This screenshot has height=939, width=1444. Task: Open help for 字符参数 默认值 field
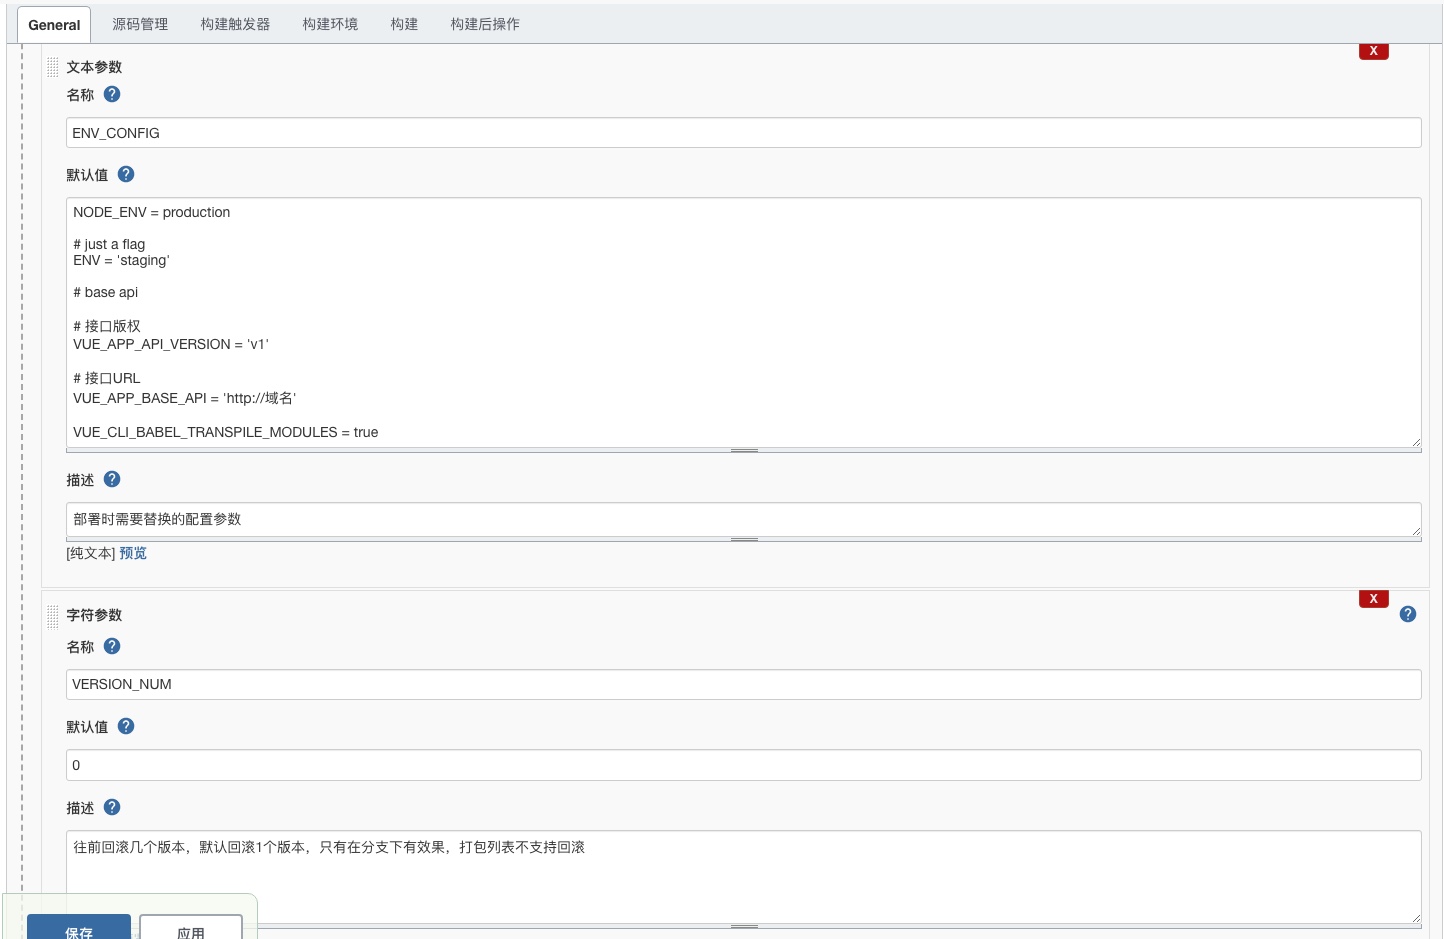click(x=126, y=726)
